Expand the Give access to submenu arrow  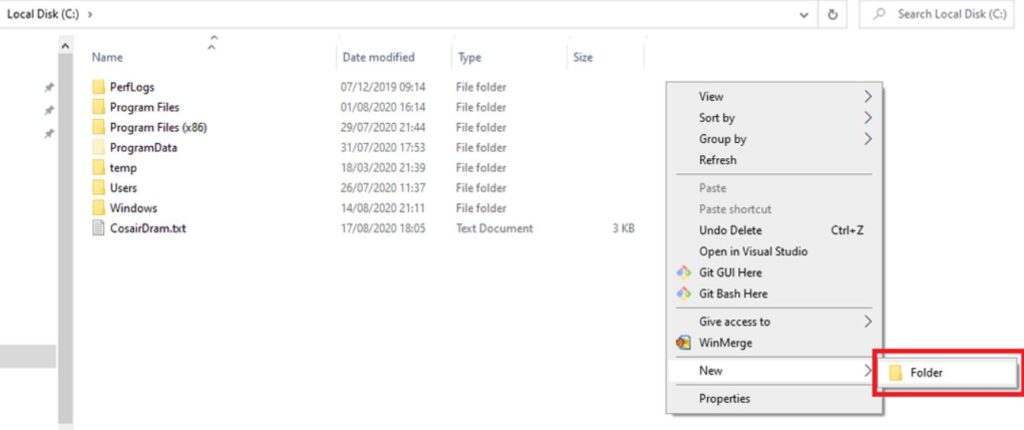[x=868, y=322]
